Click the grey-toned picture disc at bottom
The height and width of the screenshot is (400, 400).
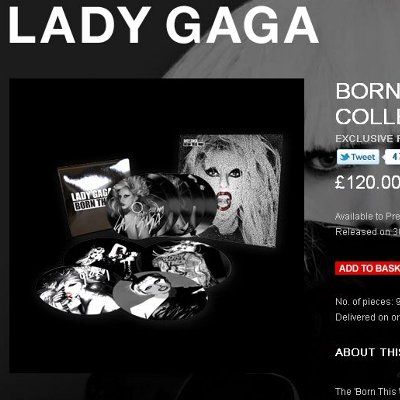coord(160,296)
